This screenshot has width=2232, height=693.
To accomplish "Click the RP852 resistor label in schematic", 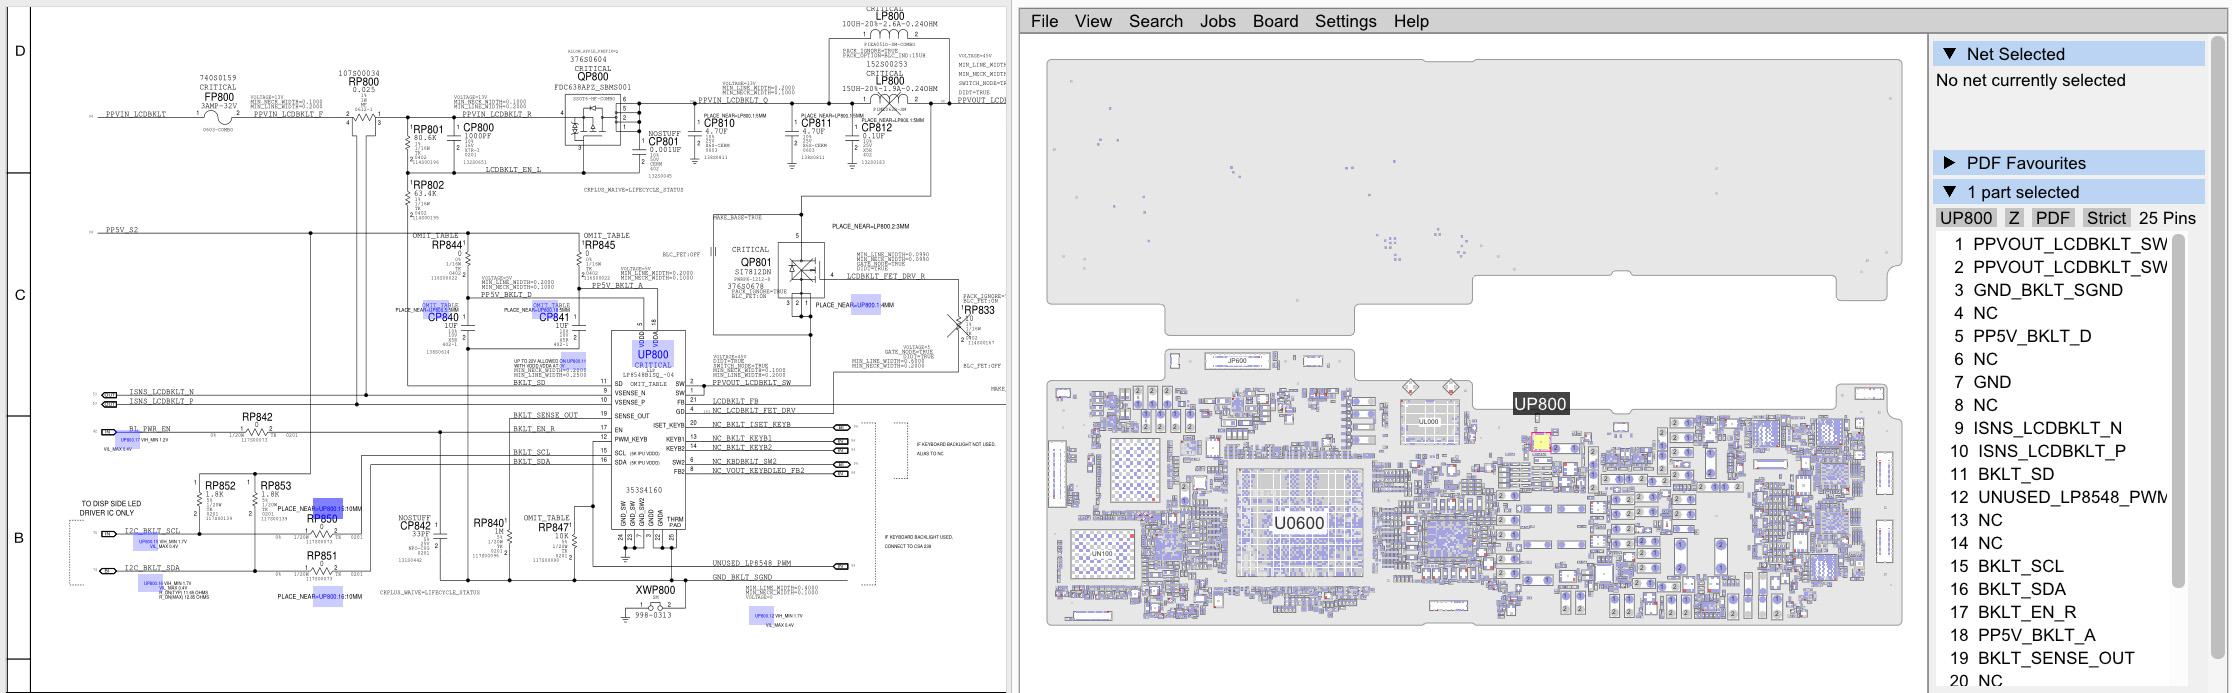I will (220, 486).
